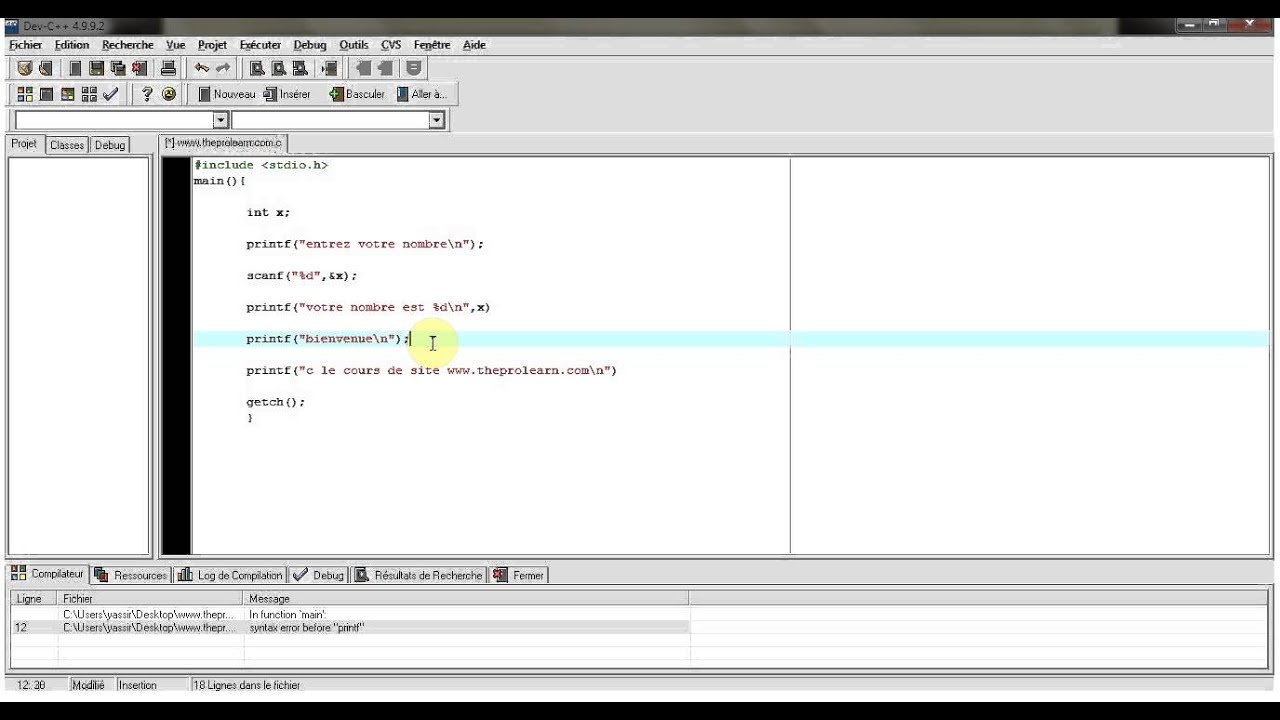
Task: Open the Résultats de Recherche tab
Action: point(419,575)
